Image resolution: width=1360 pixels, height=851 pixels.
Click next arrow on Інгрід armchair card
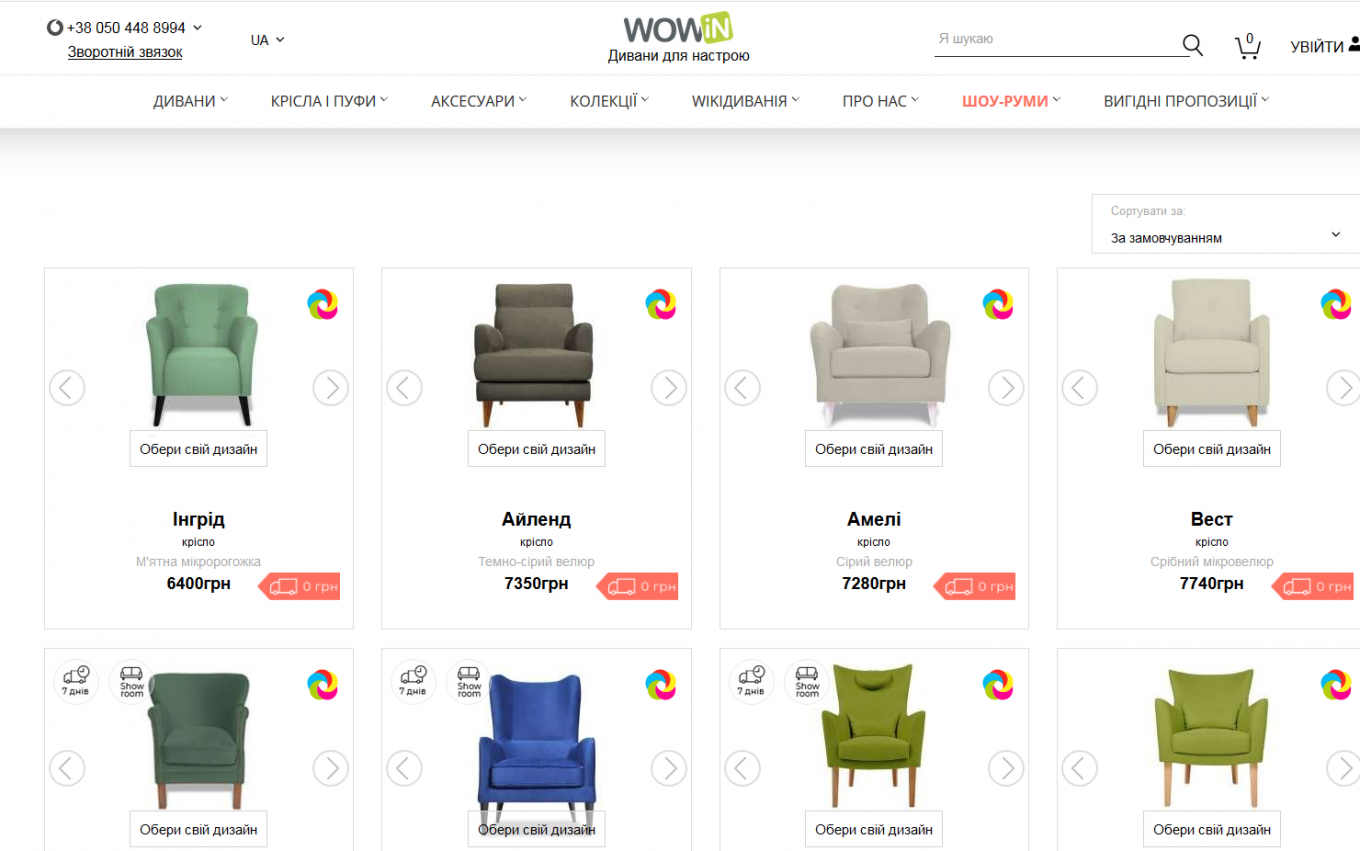331,387
